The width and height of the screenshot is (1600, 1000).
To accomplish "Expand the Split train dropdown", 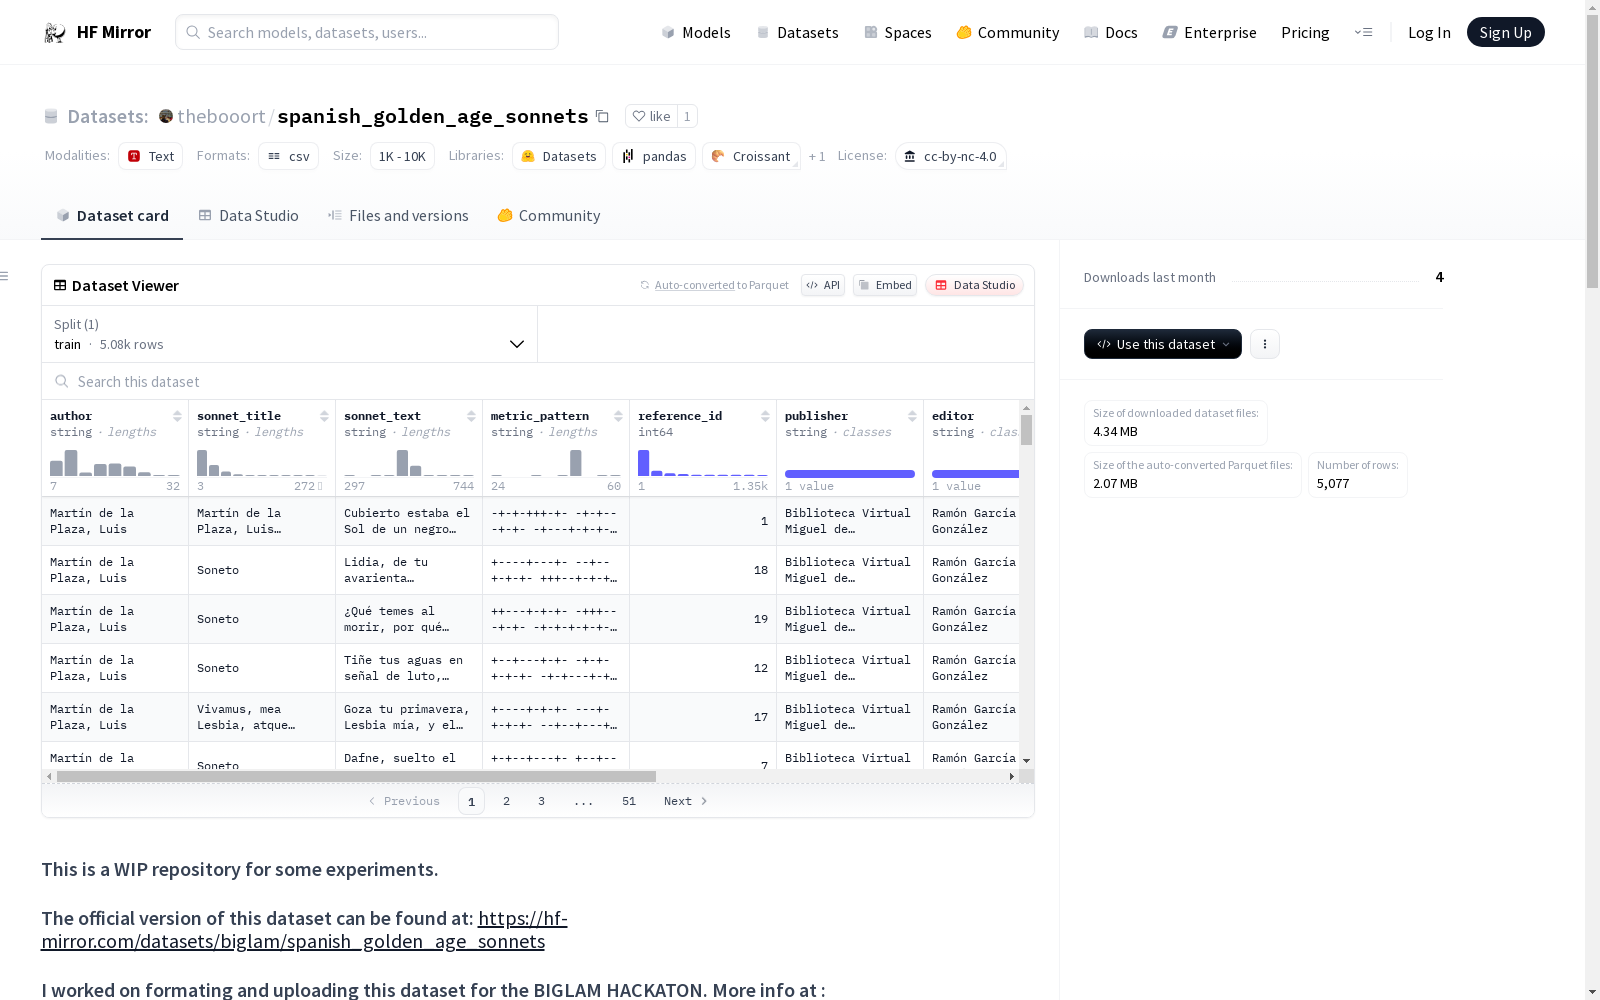I will [x=290, y=334].
